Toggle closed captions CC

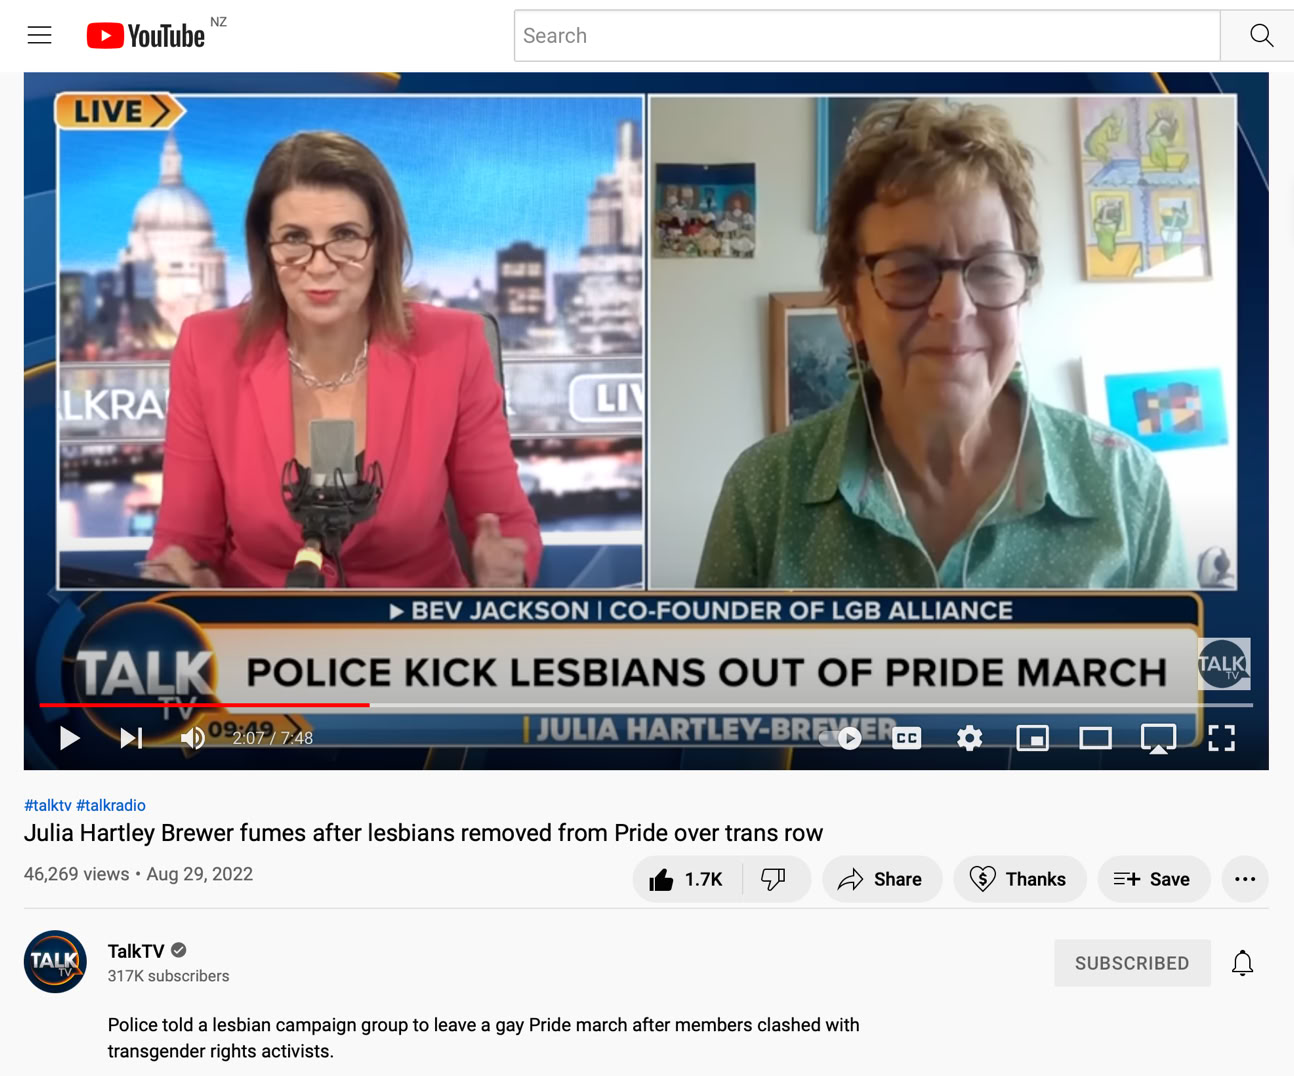pos(907,739)
